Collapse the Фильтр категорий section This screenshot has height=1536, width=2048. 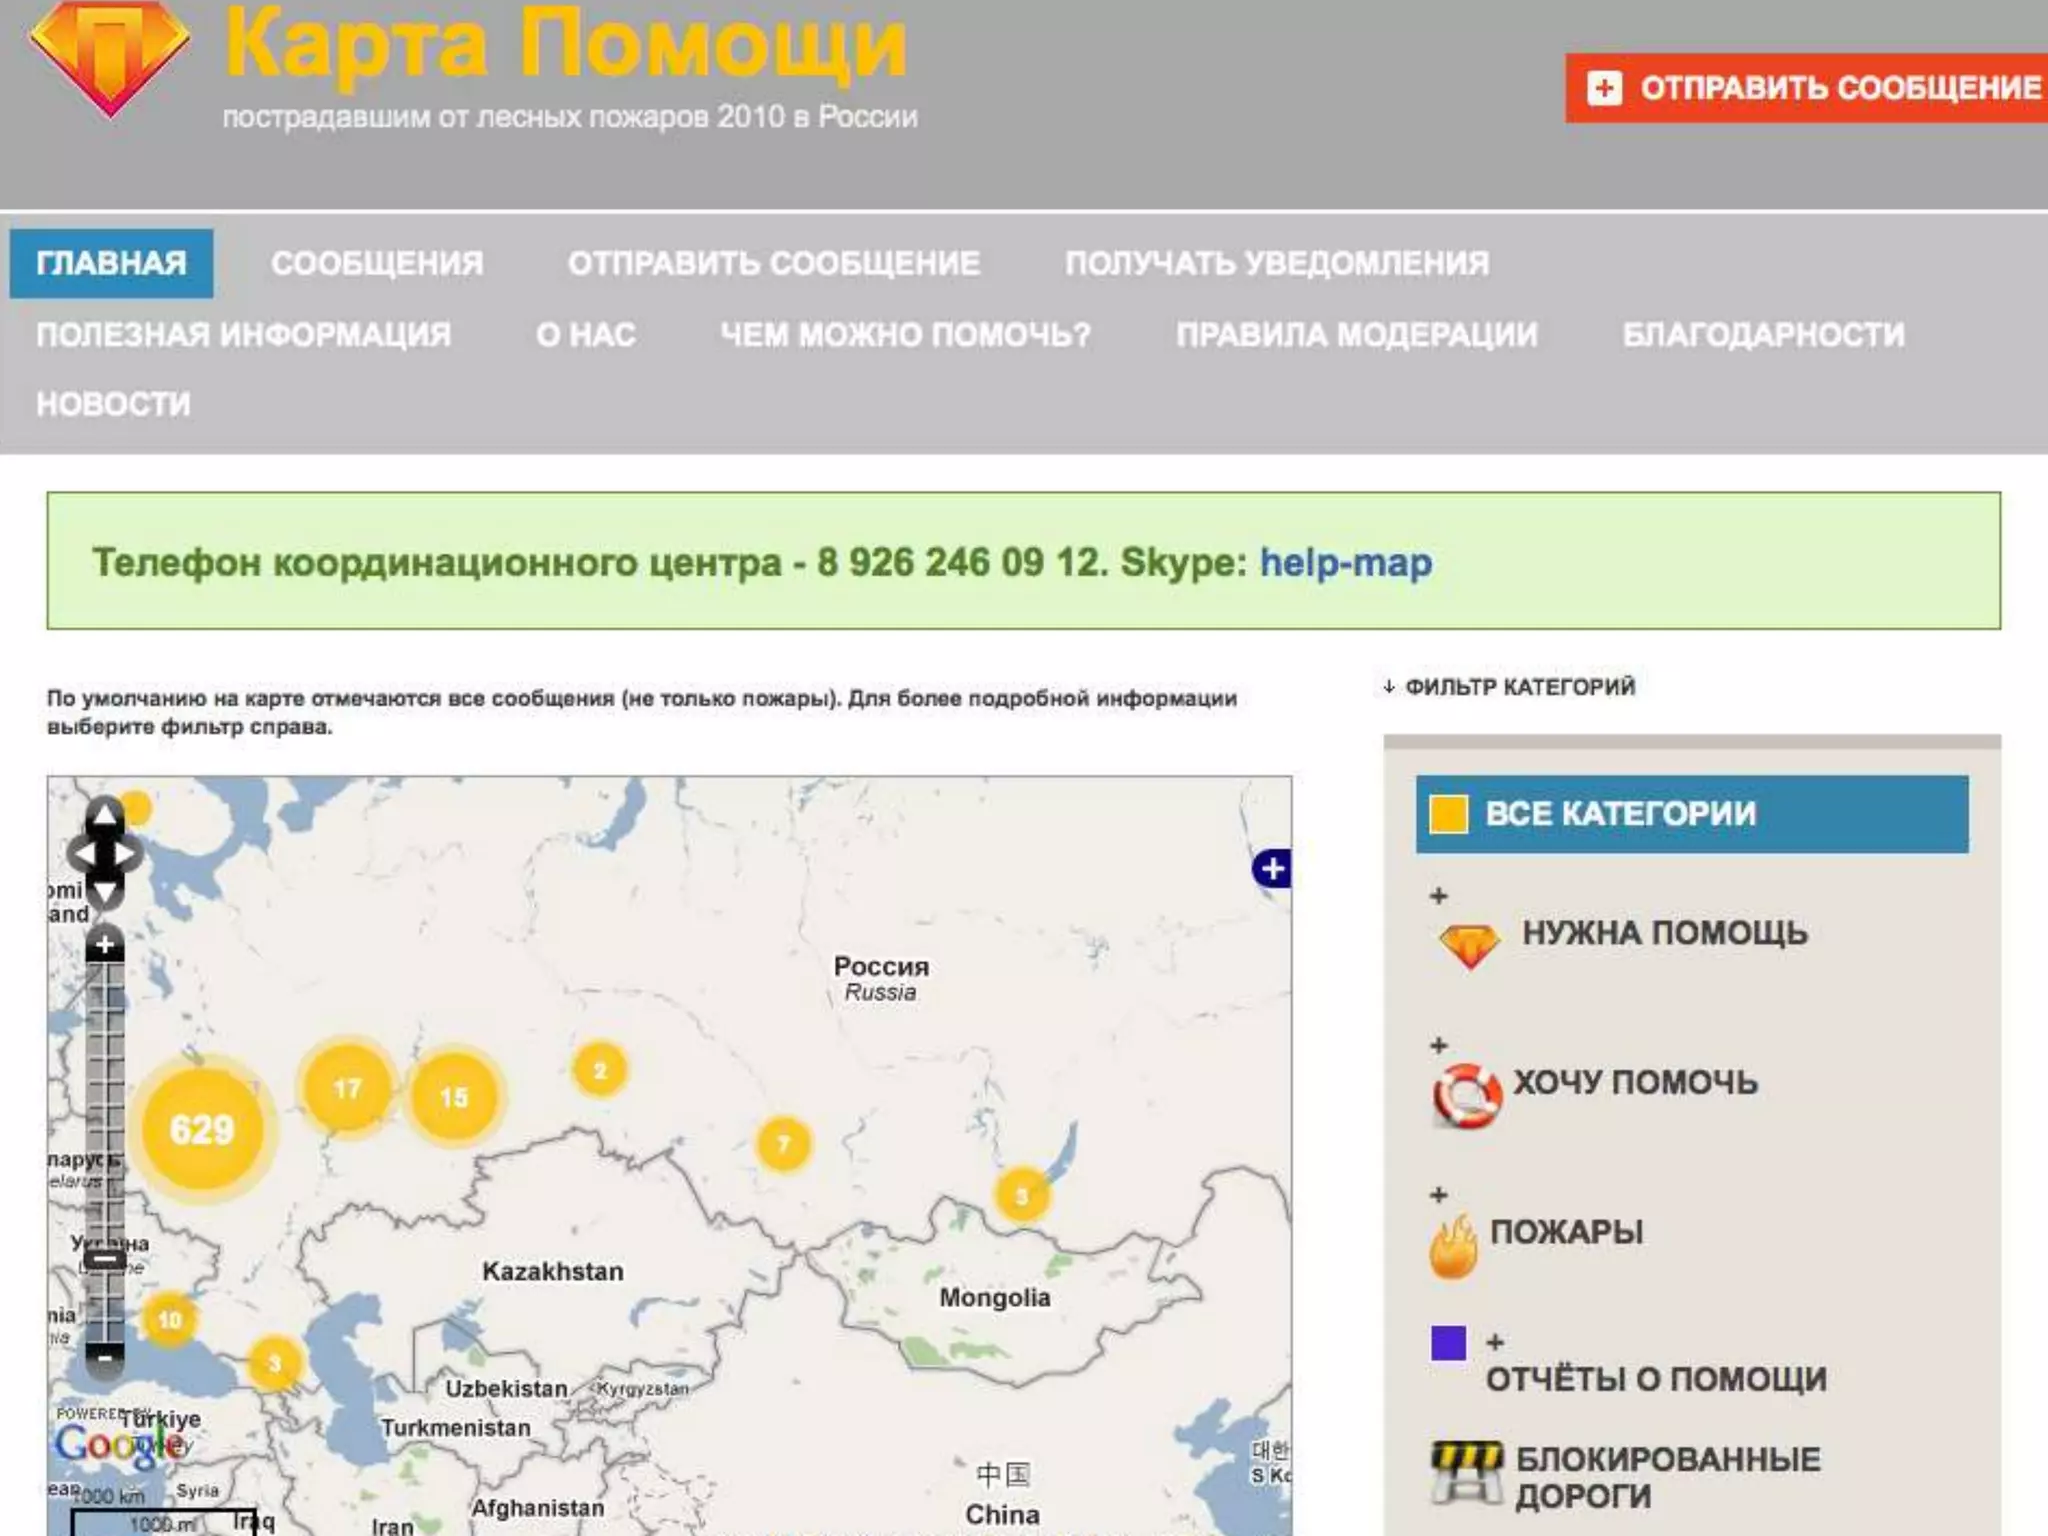[x=1510, y=687]
